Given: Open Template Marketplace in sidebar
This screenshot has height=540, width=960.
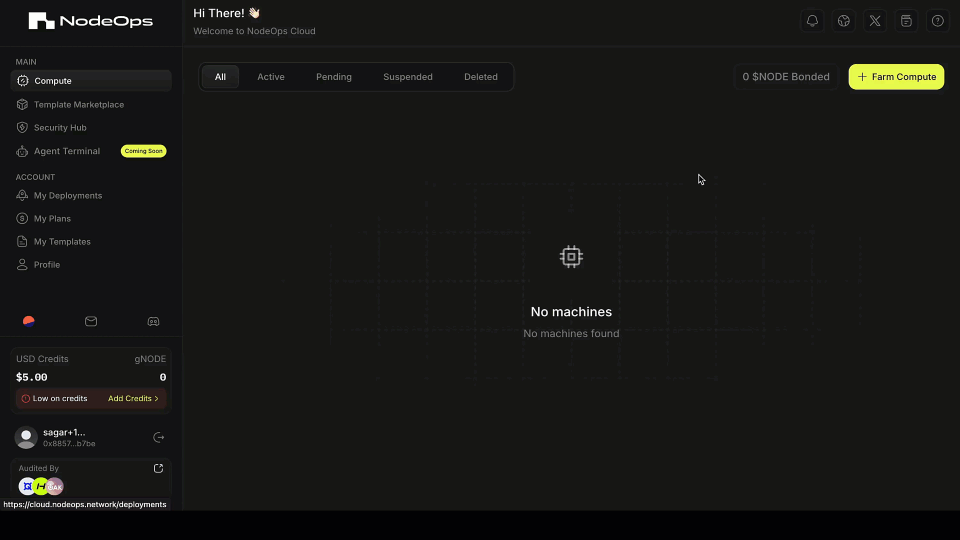Looking at the screenshot, I should [x=91, y=105].
